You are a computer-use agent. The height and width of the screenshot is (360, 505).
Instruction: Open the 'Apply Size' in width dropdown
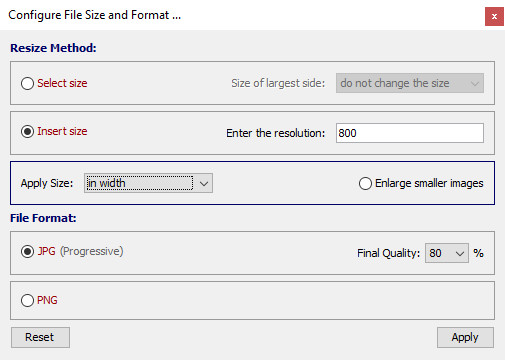coord(148,183)
